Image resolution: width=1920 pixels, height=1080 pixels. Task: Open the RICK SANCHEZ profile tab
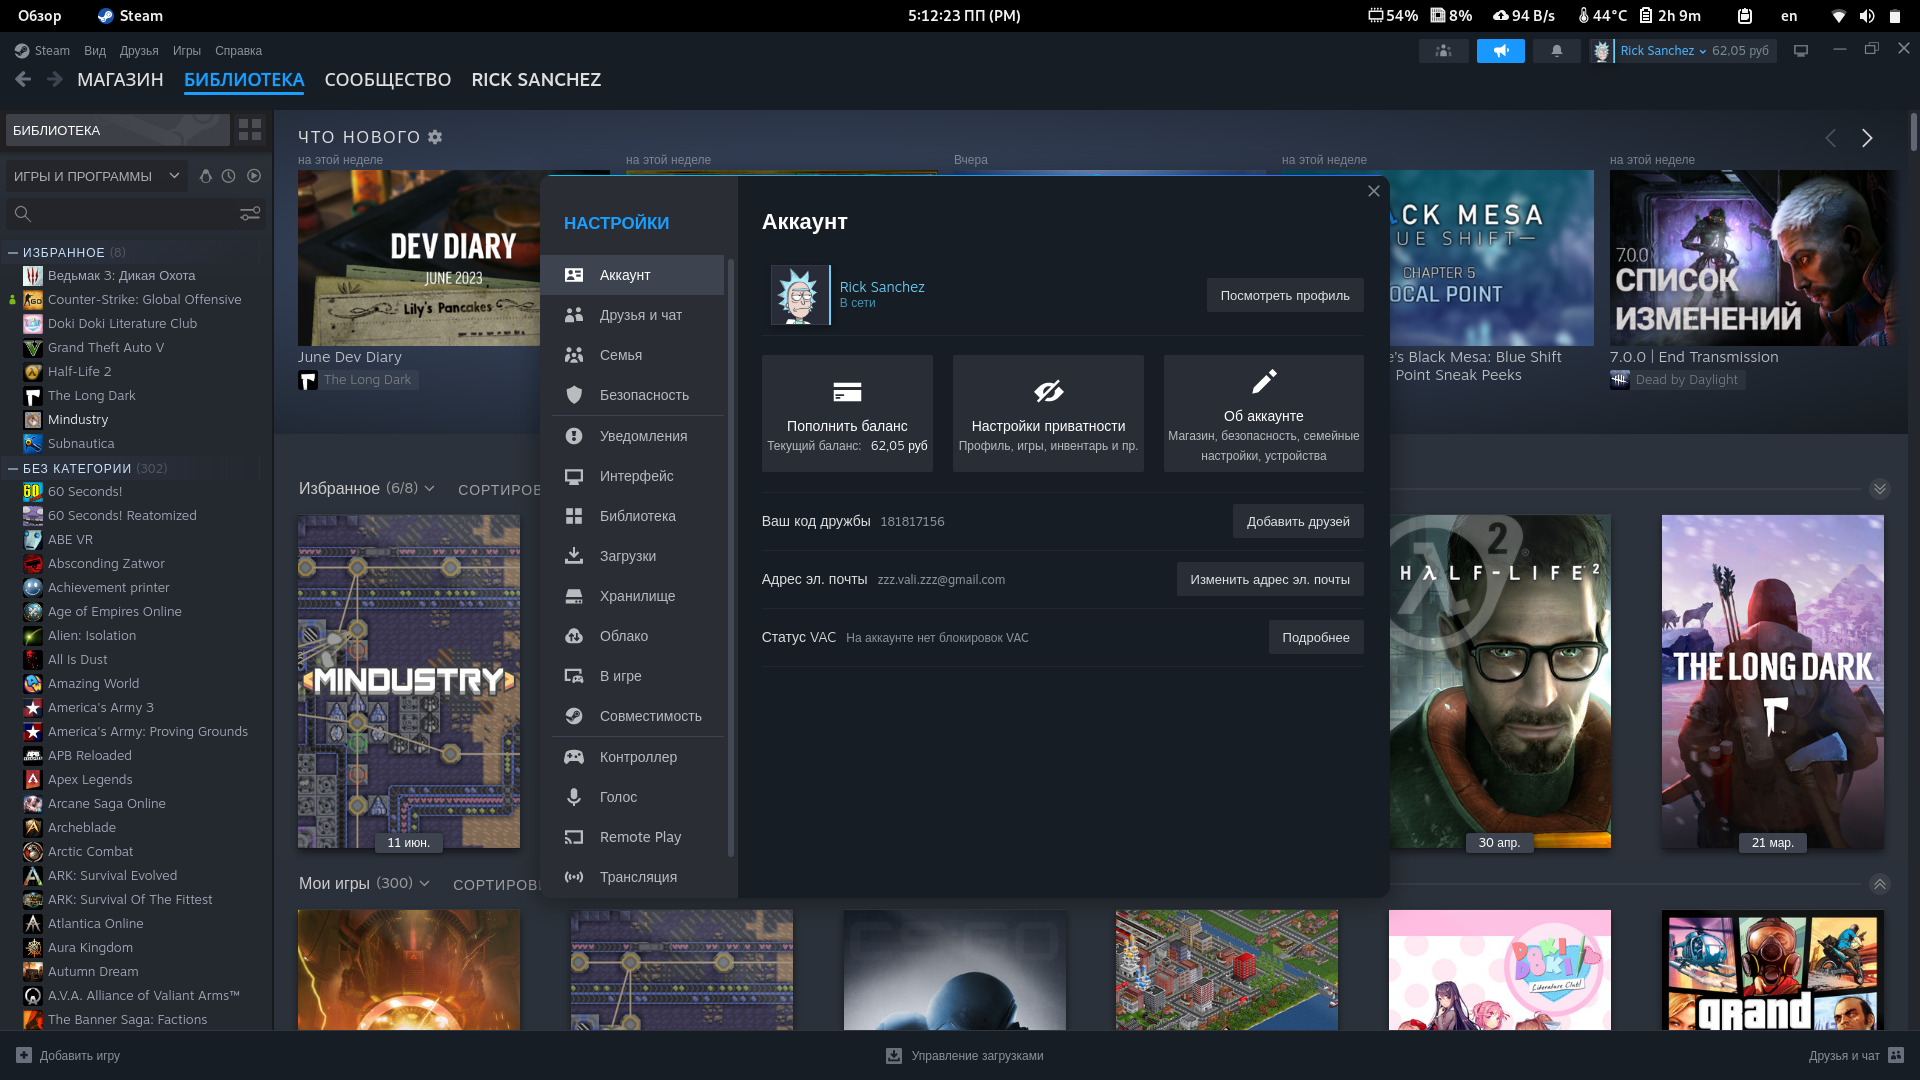(x=536, y=80)
